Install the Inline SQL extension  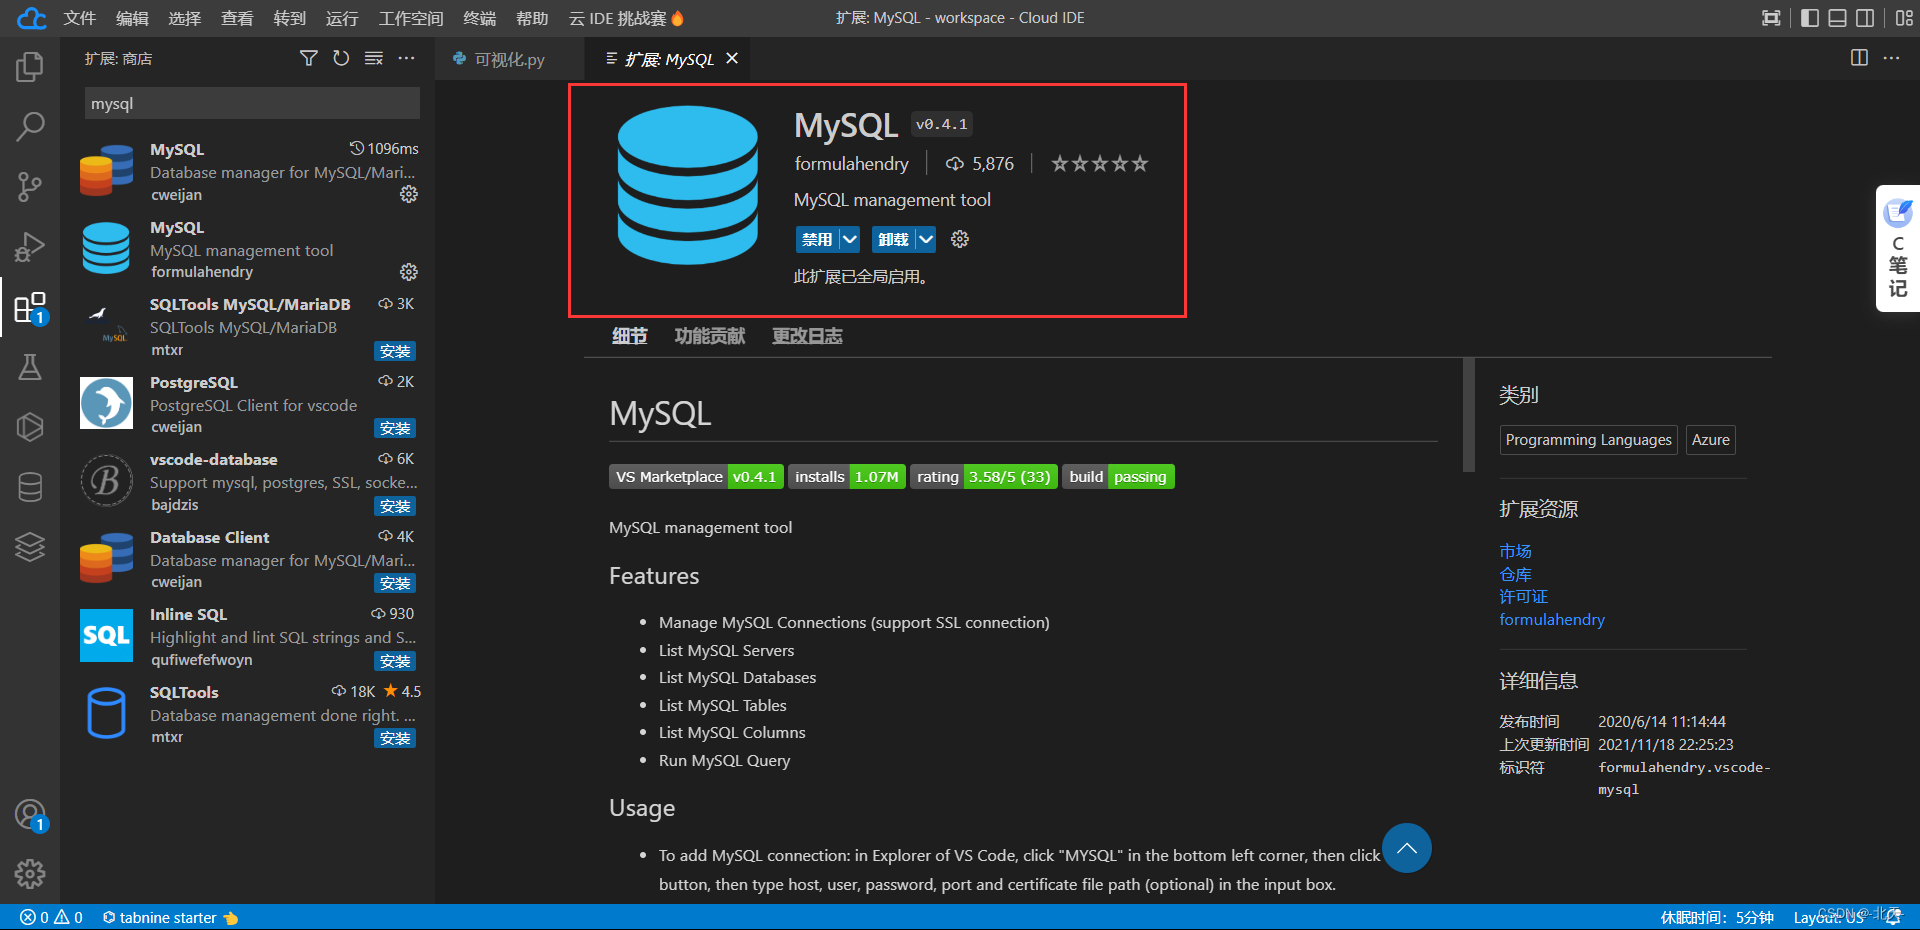click(395, 661)
